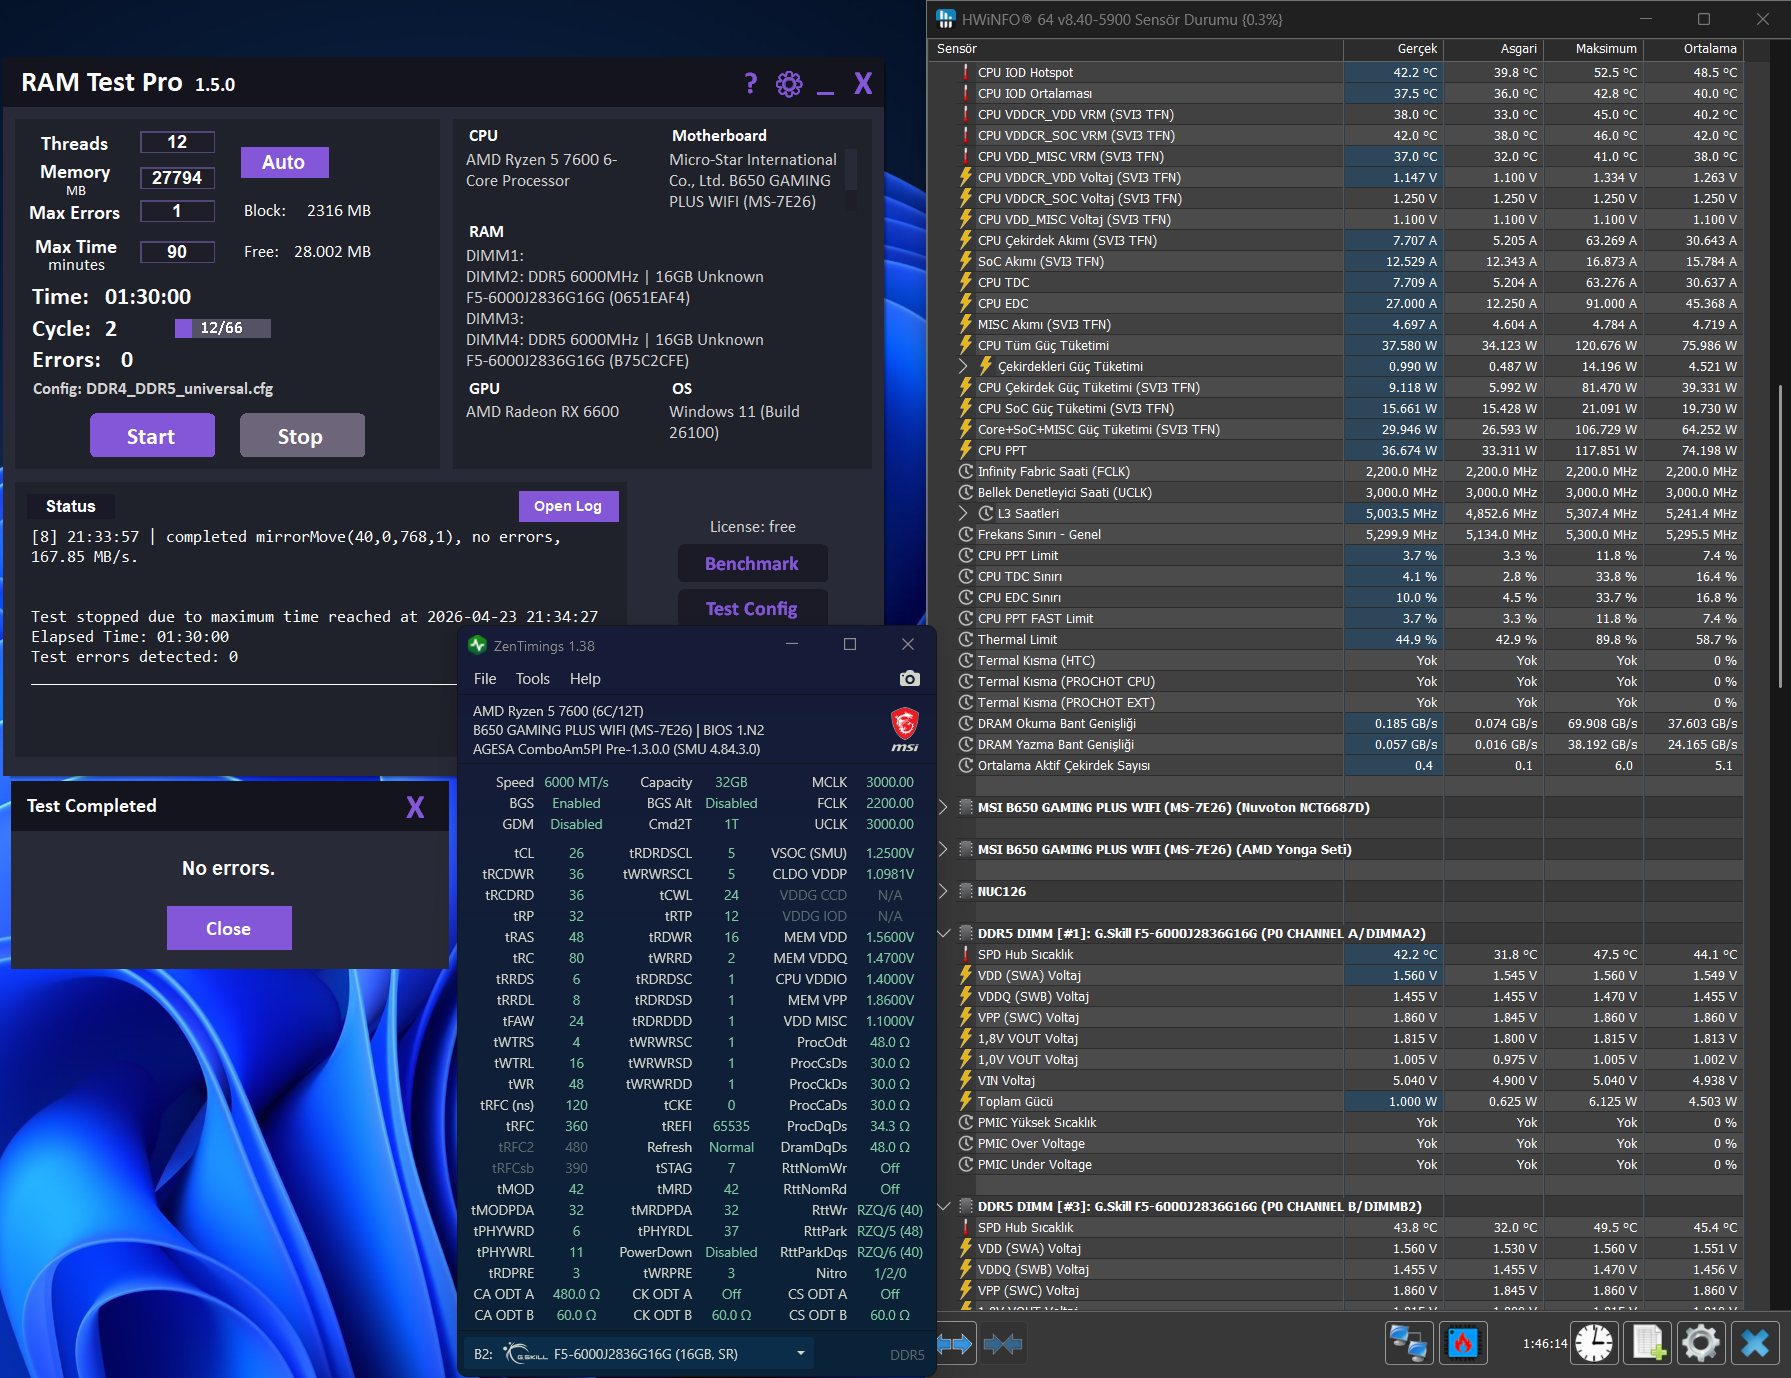Open the Tools menu in ZenTimings

[532, 679]
